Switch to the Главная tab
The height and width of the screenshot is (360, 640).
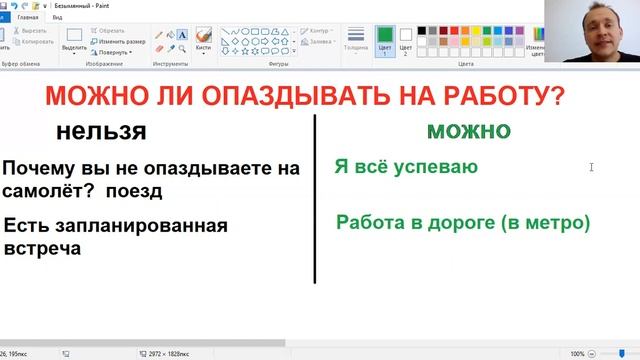(28, 18)
